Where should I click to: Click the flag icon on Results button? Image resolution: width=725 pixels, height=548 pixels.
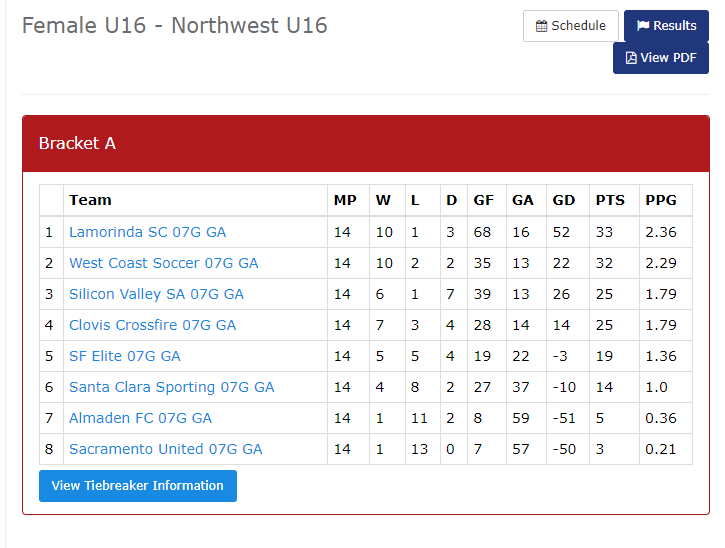pyautogui.click(x=643, y=26)
